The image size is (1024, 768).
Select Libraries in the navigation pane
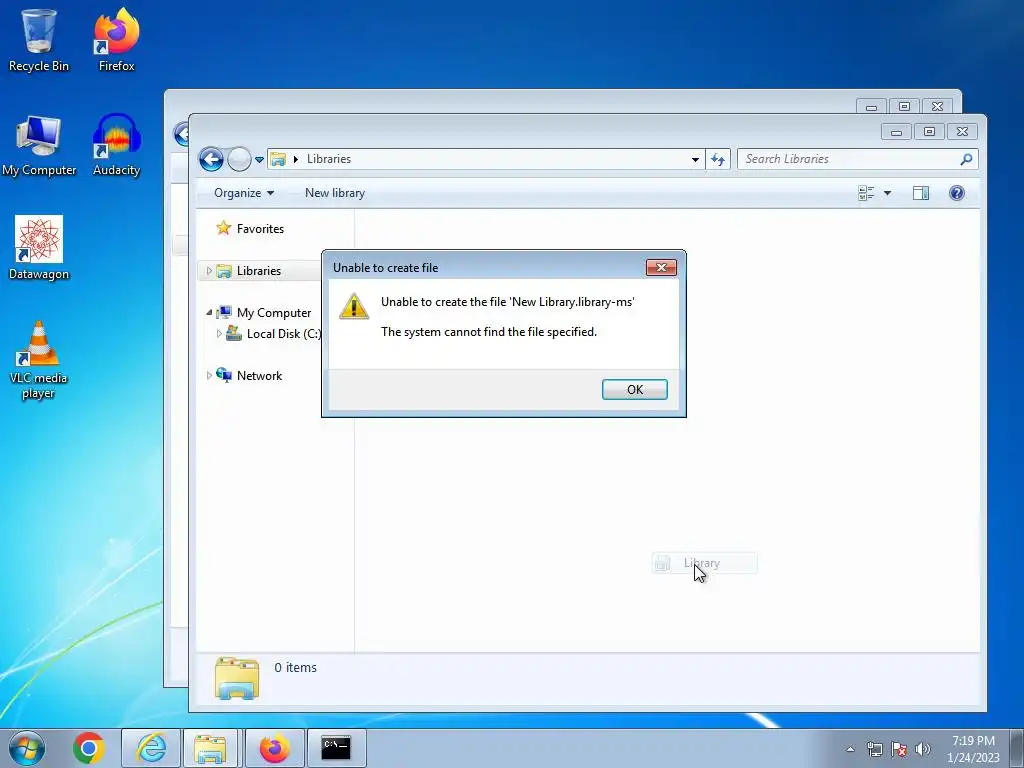[x=259, y=270]
